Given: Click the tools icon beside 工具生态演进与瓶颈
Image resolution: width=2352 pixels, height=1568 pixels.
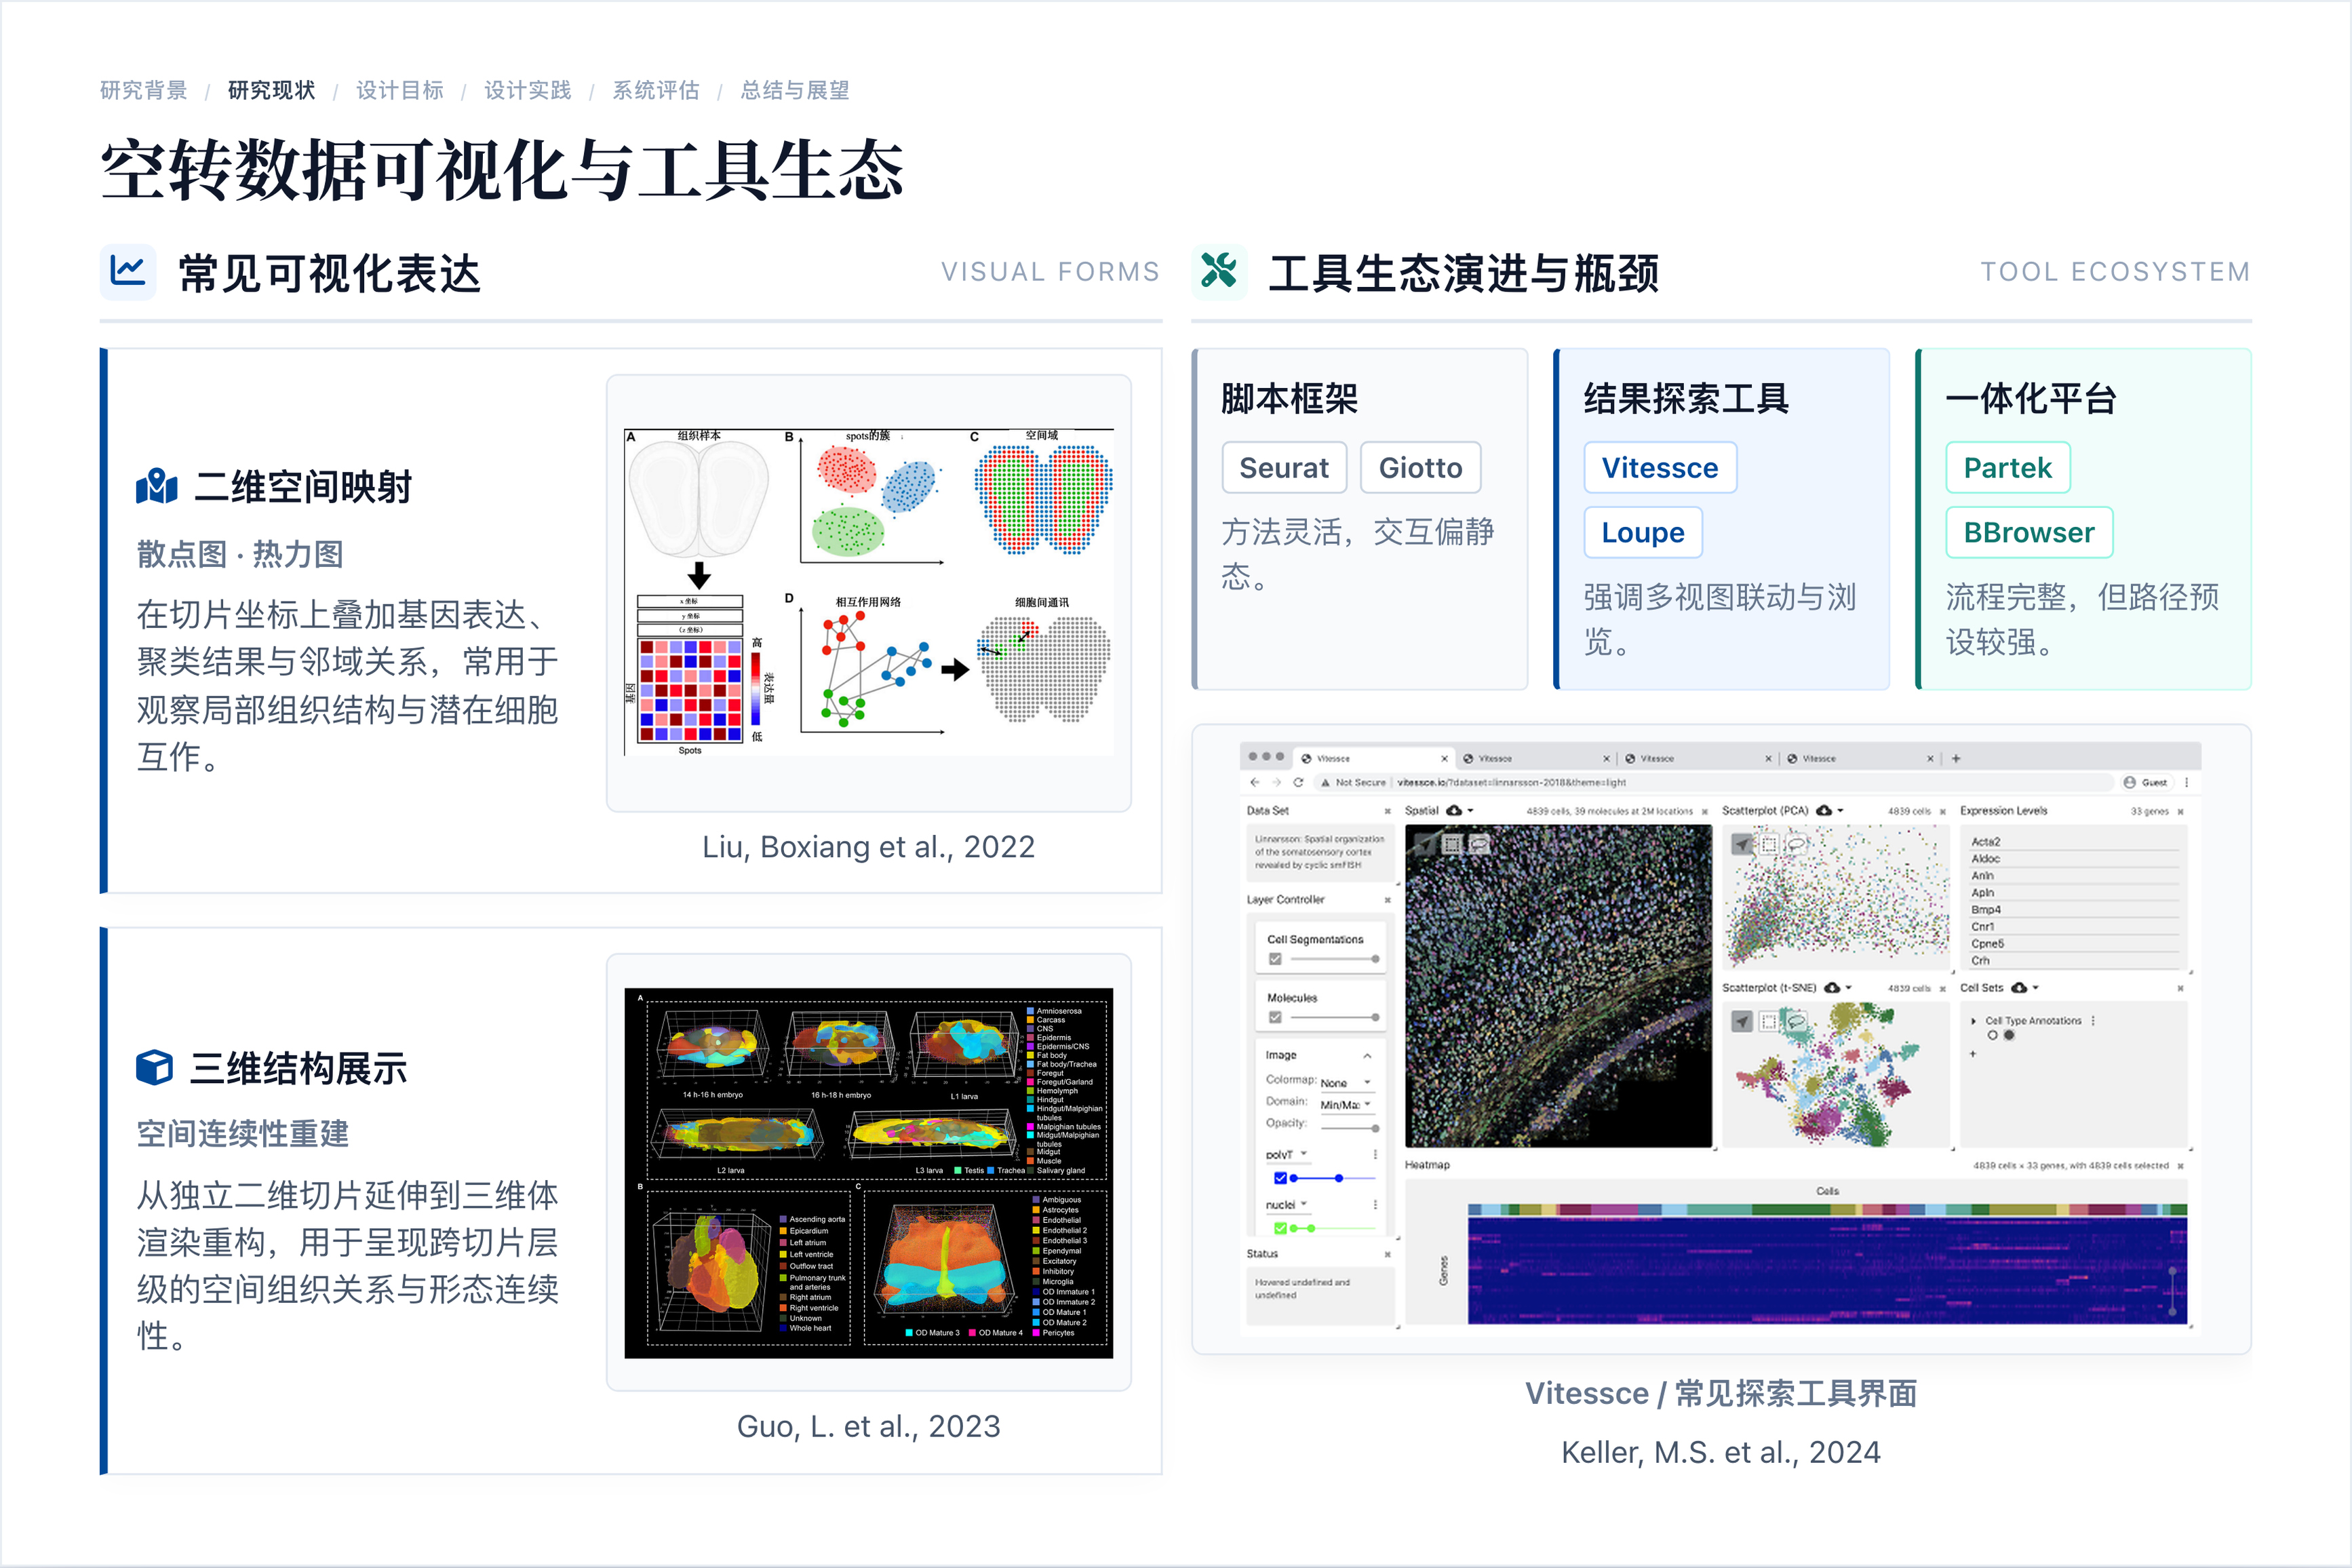Looking at the screenshot, I should point(1219,271).
